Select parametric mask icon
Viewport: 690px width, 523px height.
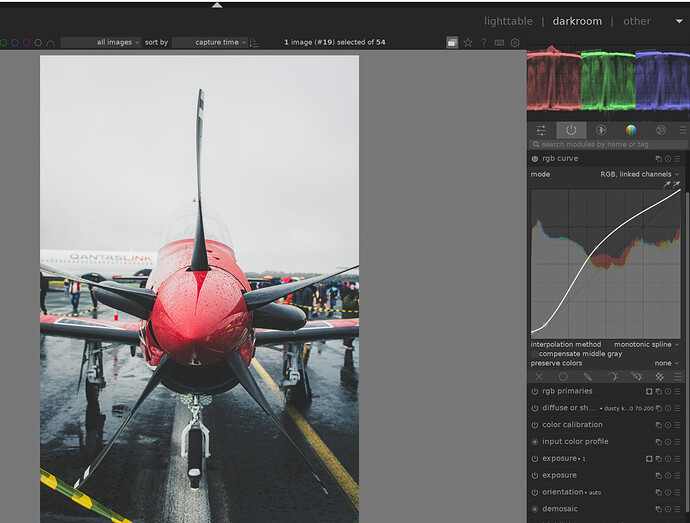click(612, 377)
